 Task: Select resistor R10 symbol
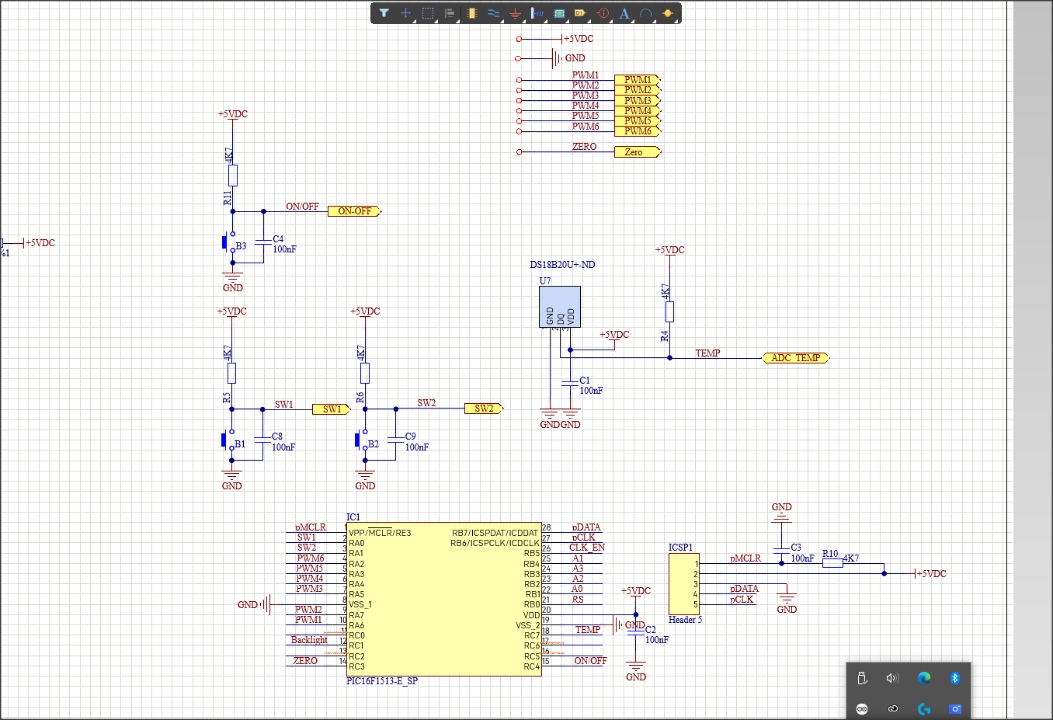833,564
